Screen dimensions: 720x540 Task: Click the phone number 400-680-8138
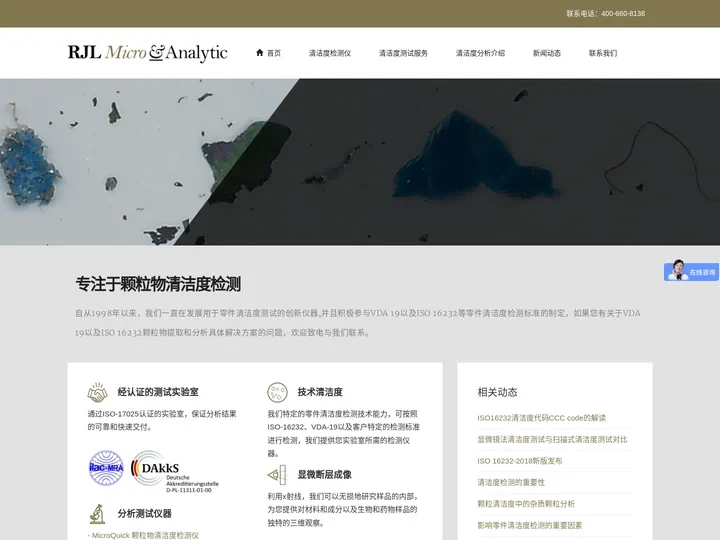[623, 14]
